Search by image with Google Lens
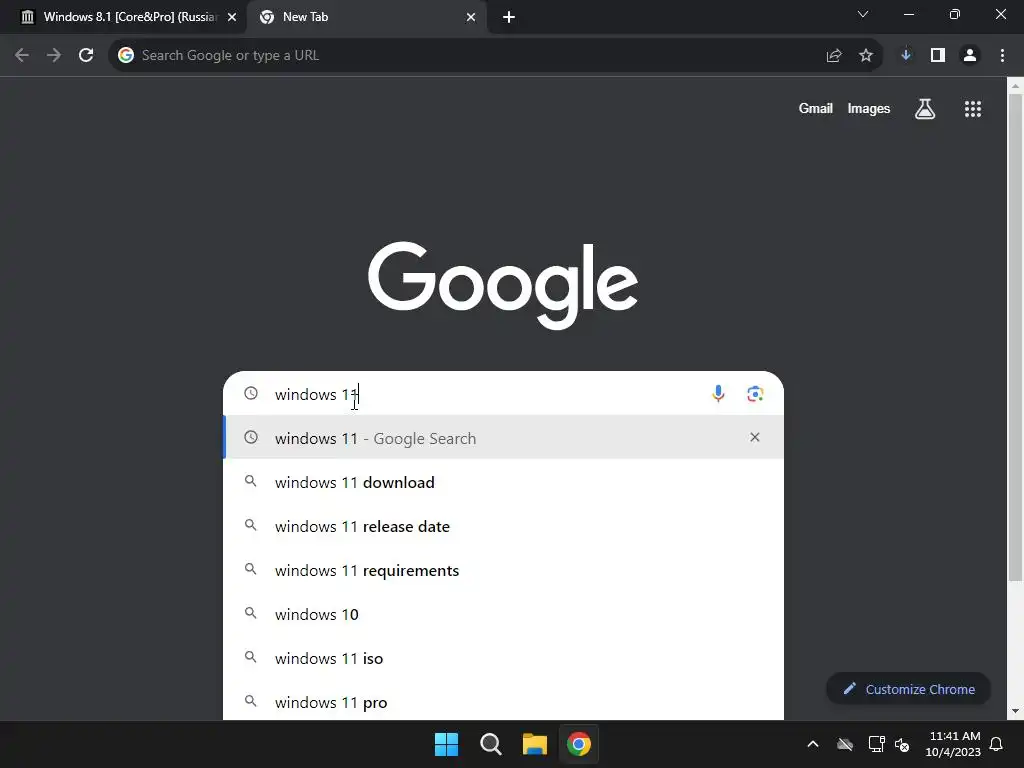The image size is (1024, 768). click(x=755, y=394)
